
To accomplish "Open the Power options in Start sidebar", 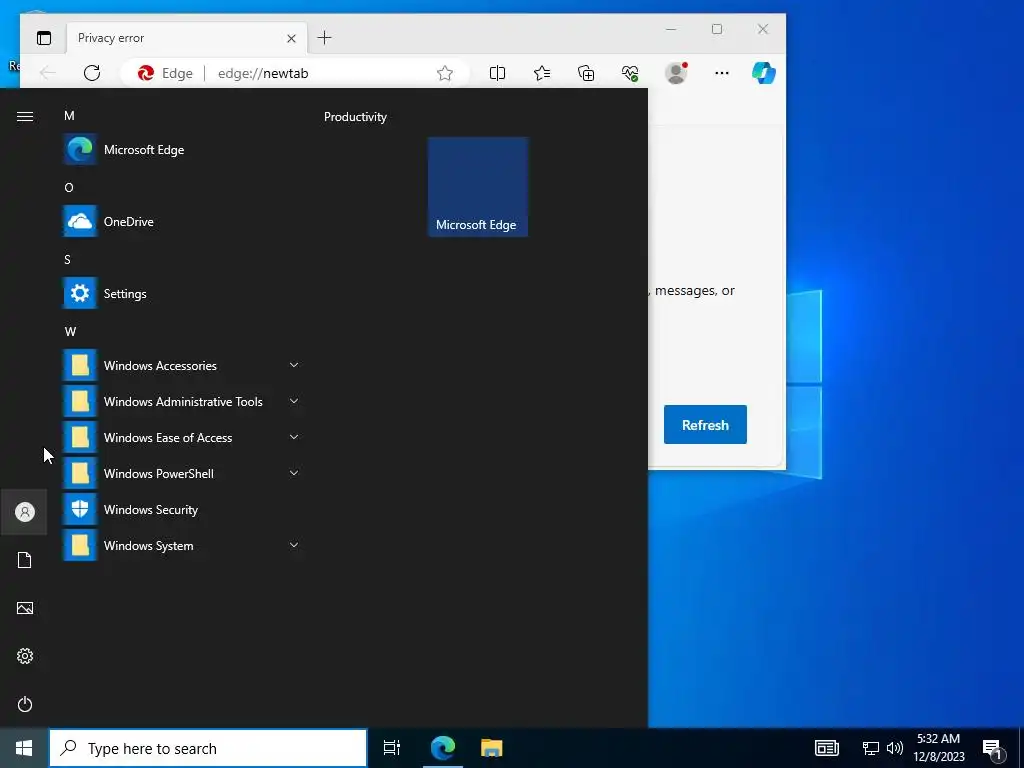I will click(24, 704).
